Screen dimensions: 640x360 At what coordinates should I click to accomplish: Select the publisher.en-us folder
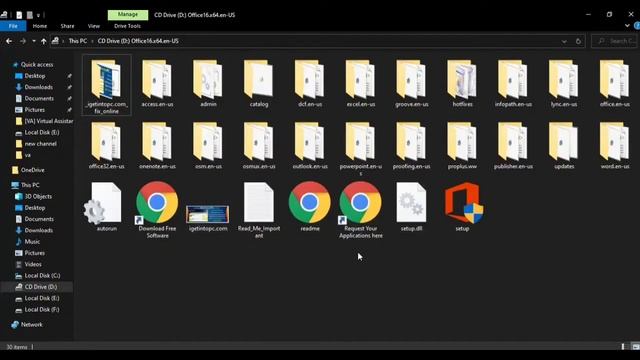click(513, 146)
